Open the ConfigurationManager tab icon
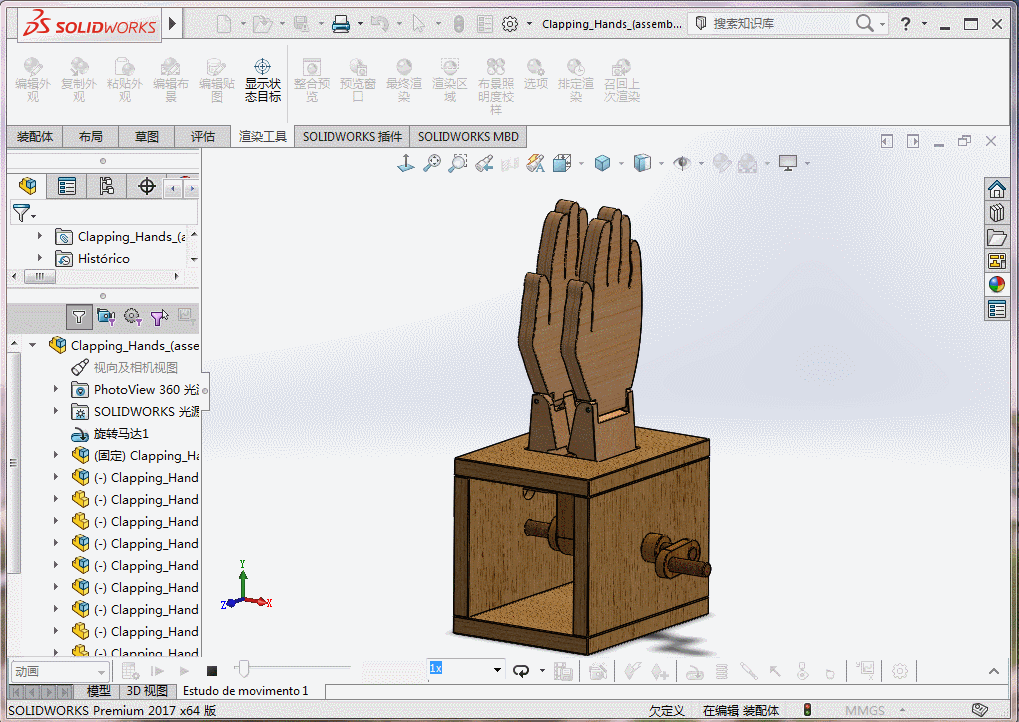The image size is (1019, 722). click(x=106, y=186)
